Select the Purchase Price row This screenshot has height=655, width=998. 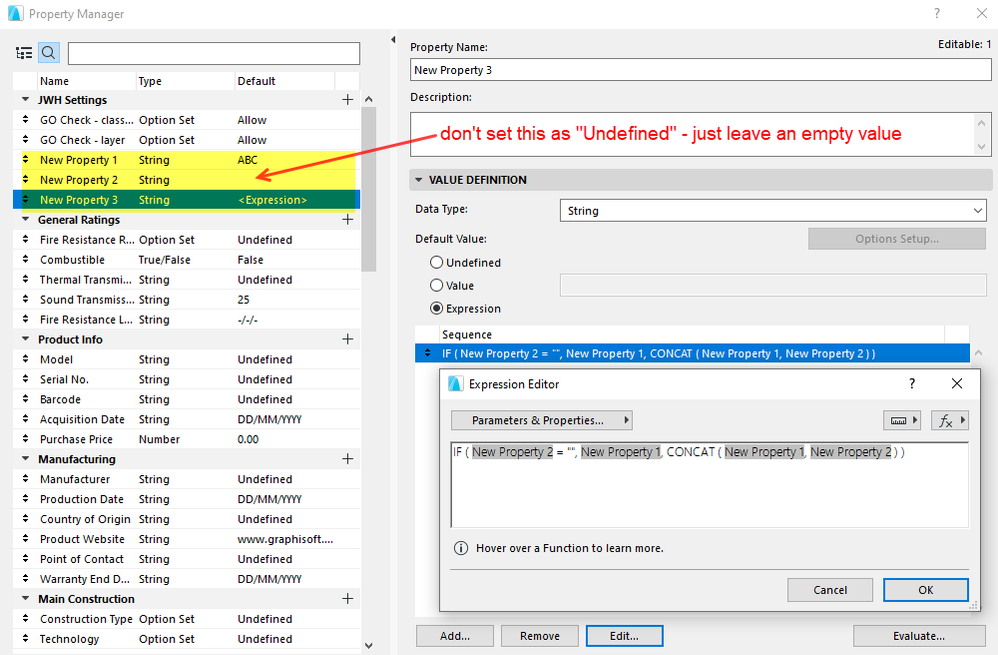(186, 439)
